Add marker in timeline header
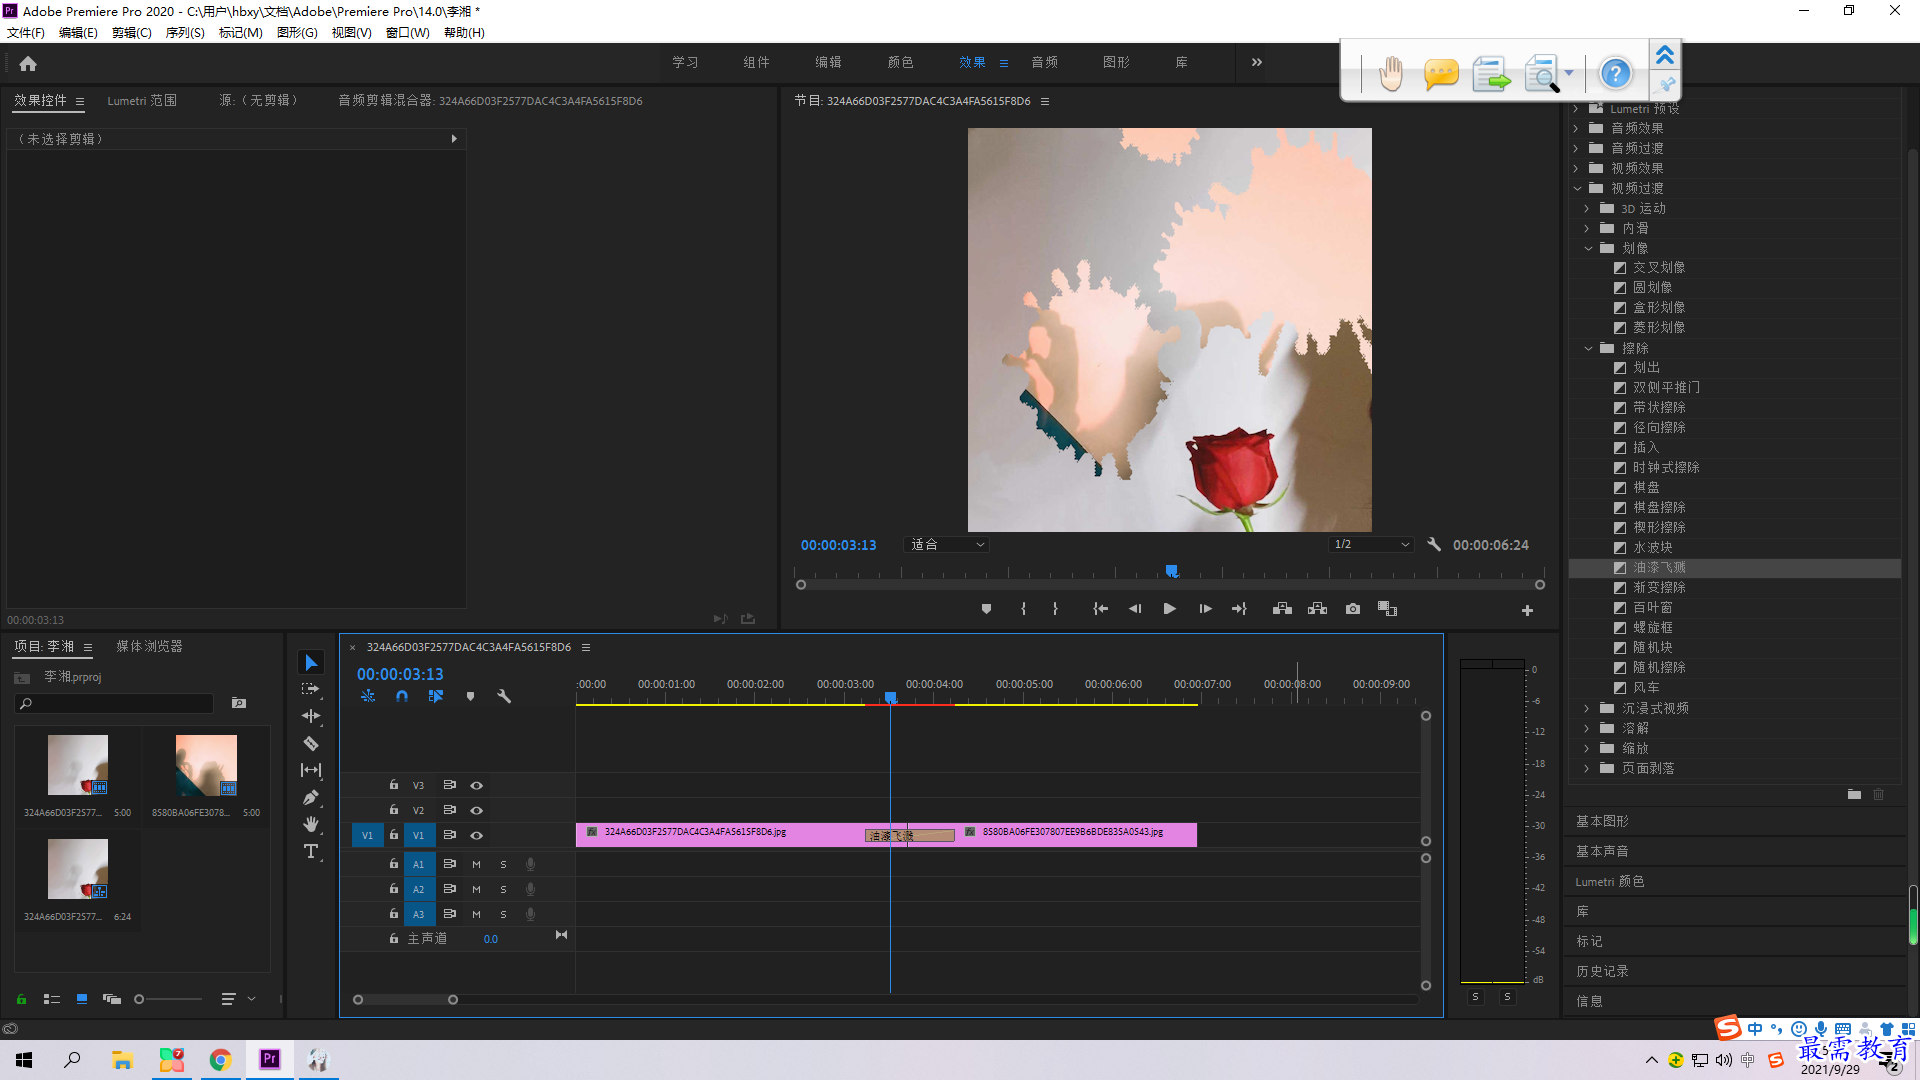Screen dimensions: 1920x1080 pos(470,696)
